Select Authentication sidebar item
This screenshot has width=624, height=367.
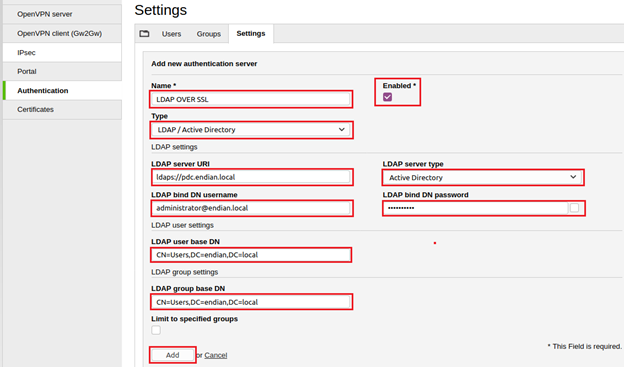pyautogui.click(x=62, y=90)
